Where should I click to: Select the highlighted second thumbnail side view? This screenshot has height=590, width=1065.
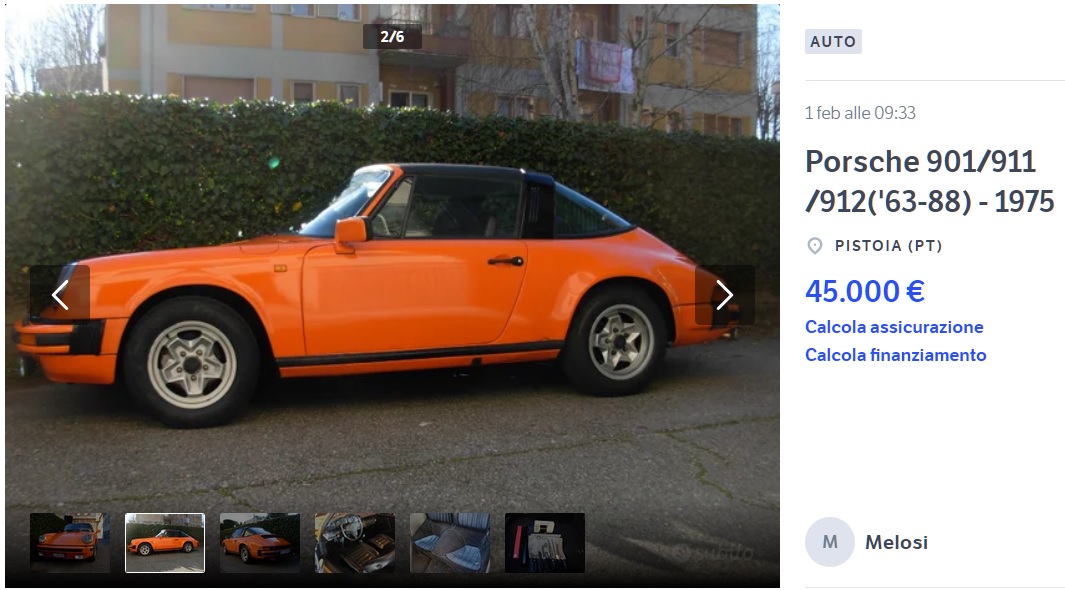pyautogui.click(x=165, y=543)
